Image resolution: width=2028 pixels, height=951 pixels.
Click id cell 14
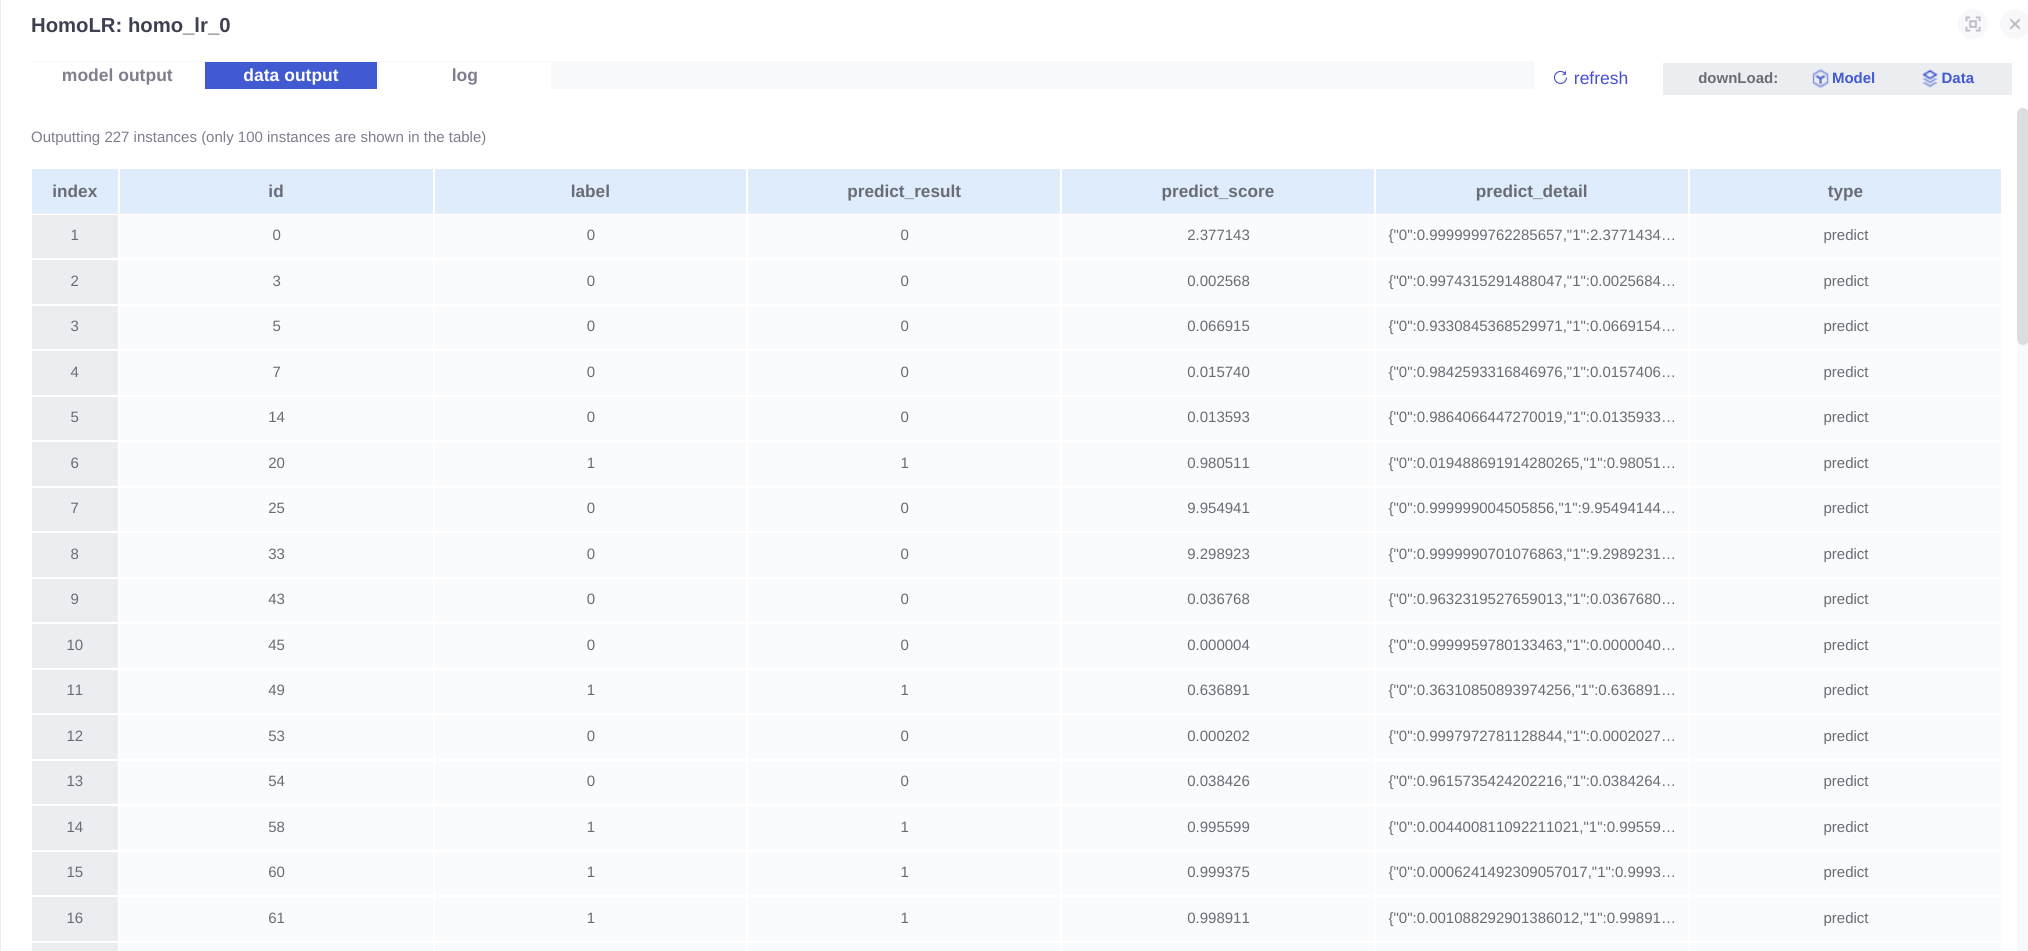tap(276, 417)
